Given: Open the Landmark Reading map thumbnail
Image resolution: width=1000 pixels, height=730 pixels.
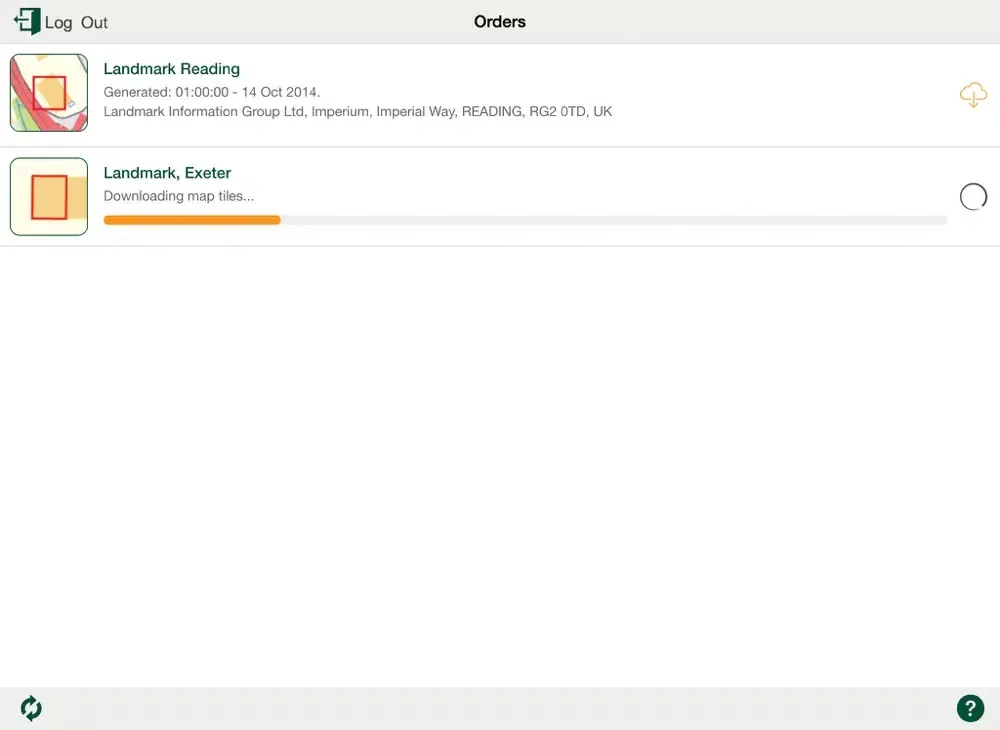Looking at the screenshot, I should (49, 93).
